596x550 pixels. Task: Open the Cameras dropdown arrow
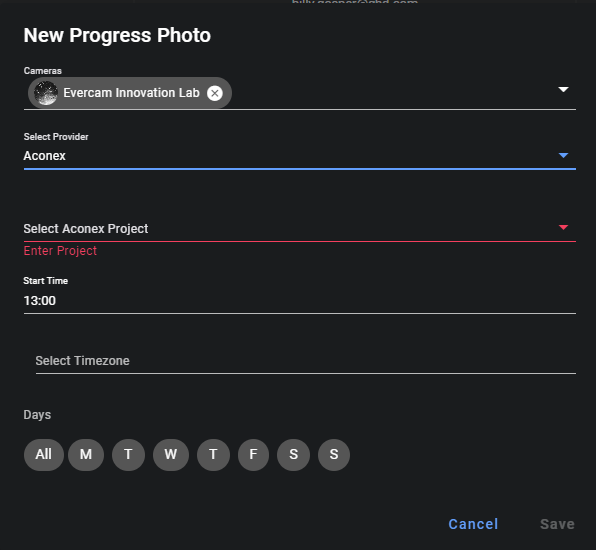tap(563, 90)
